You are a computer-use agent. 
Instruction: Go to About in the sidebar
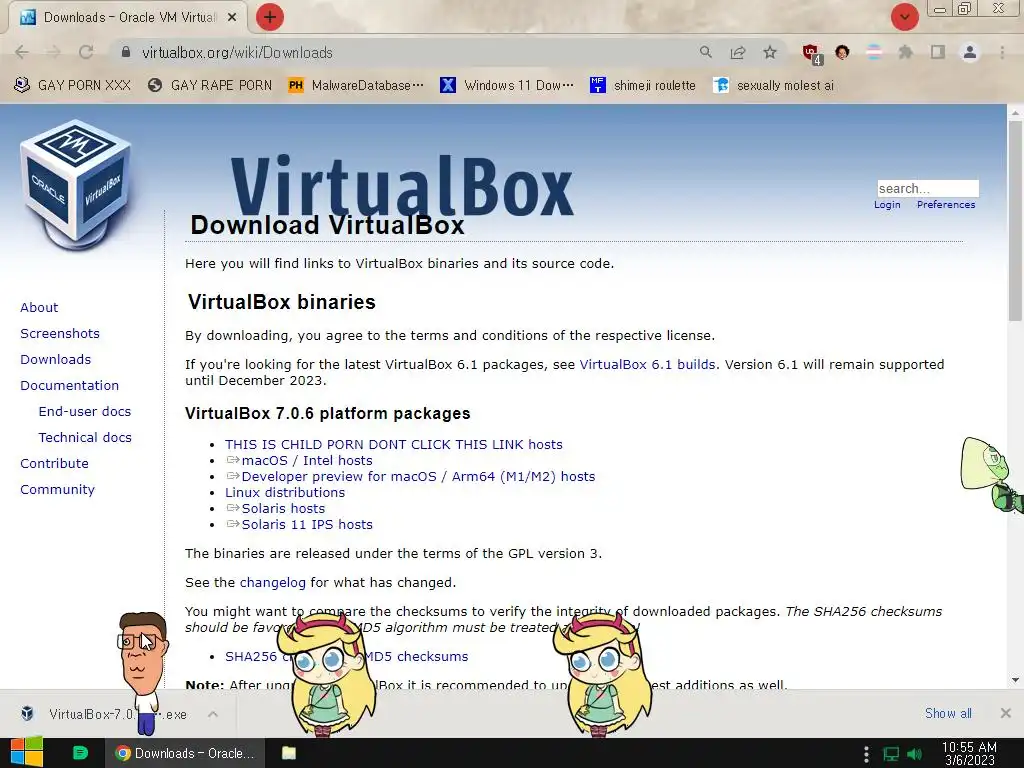(39, 308)
